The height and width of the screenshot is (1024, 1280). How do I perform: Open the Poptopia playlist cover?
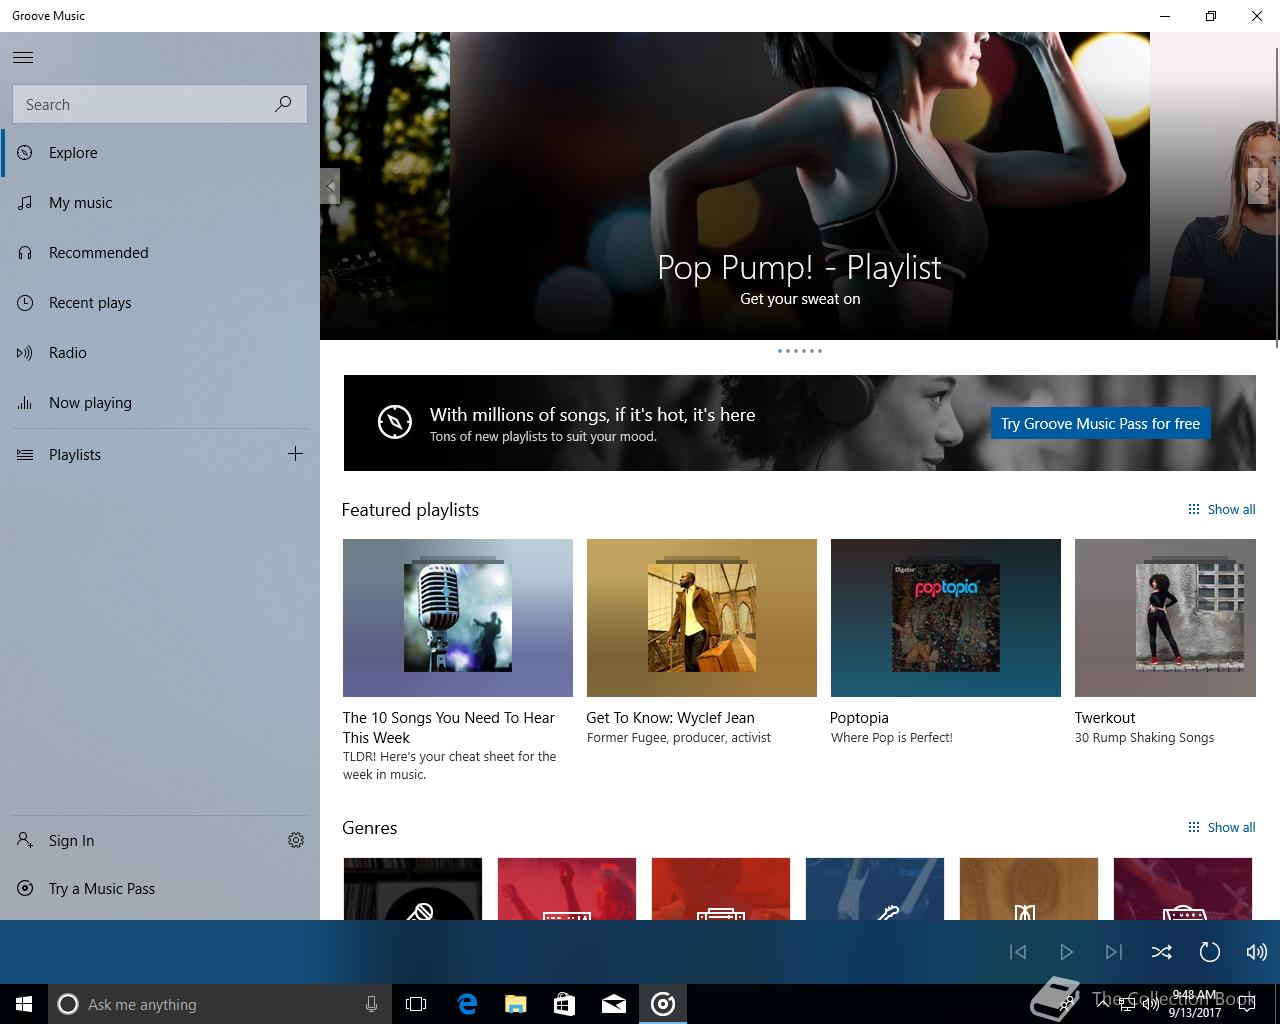coord(946,618)
